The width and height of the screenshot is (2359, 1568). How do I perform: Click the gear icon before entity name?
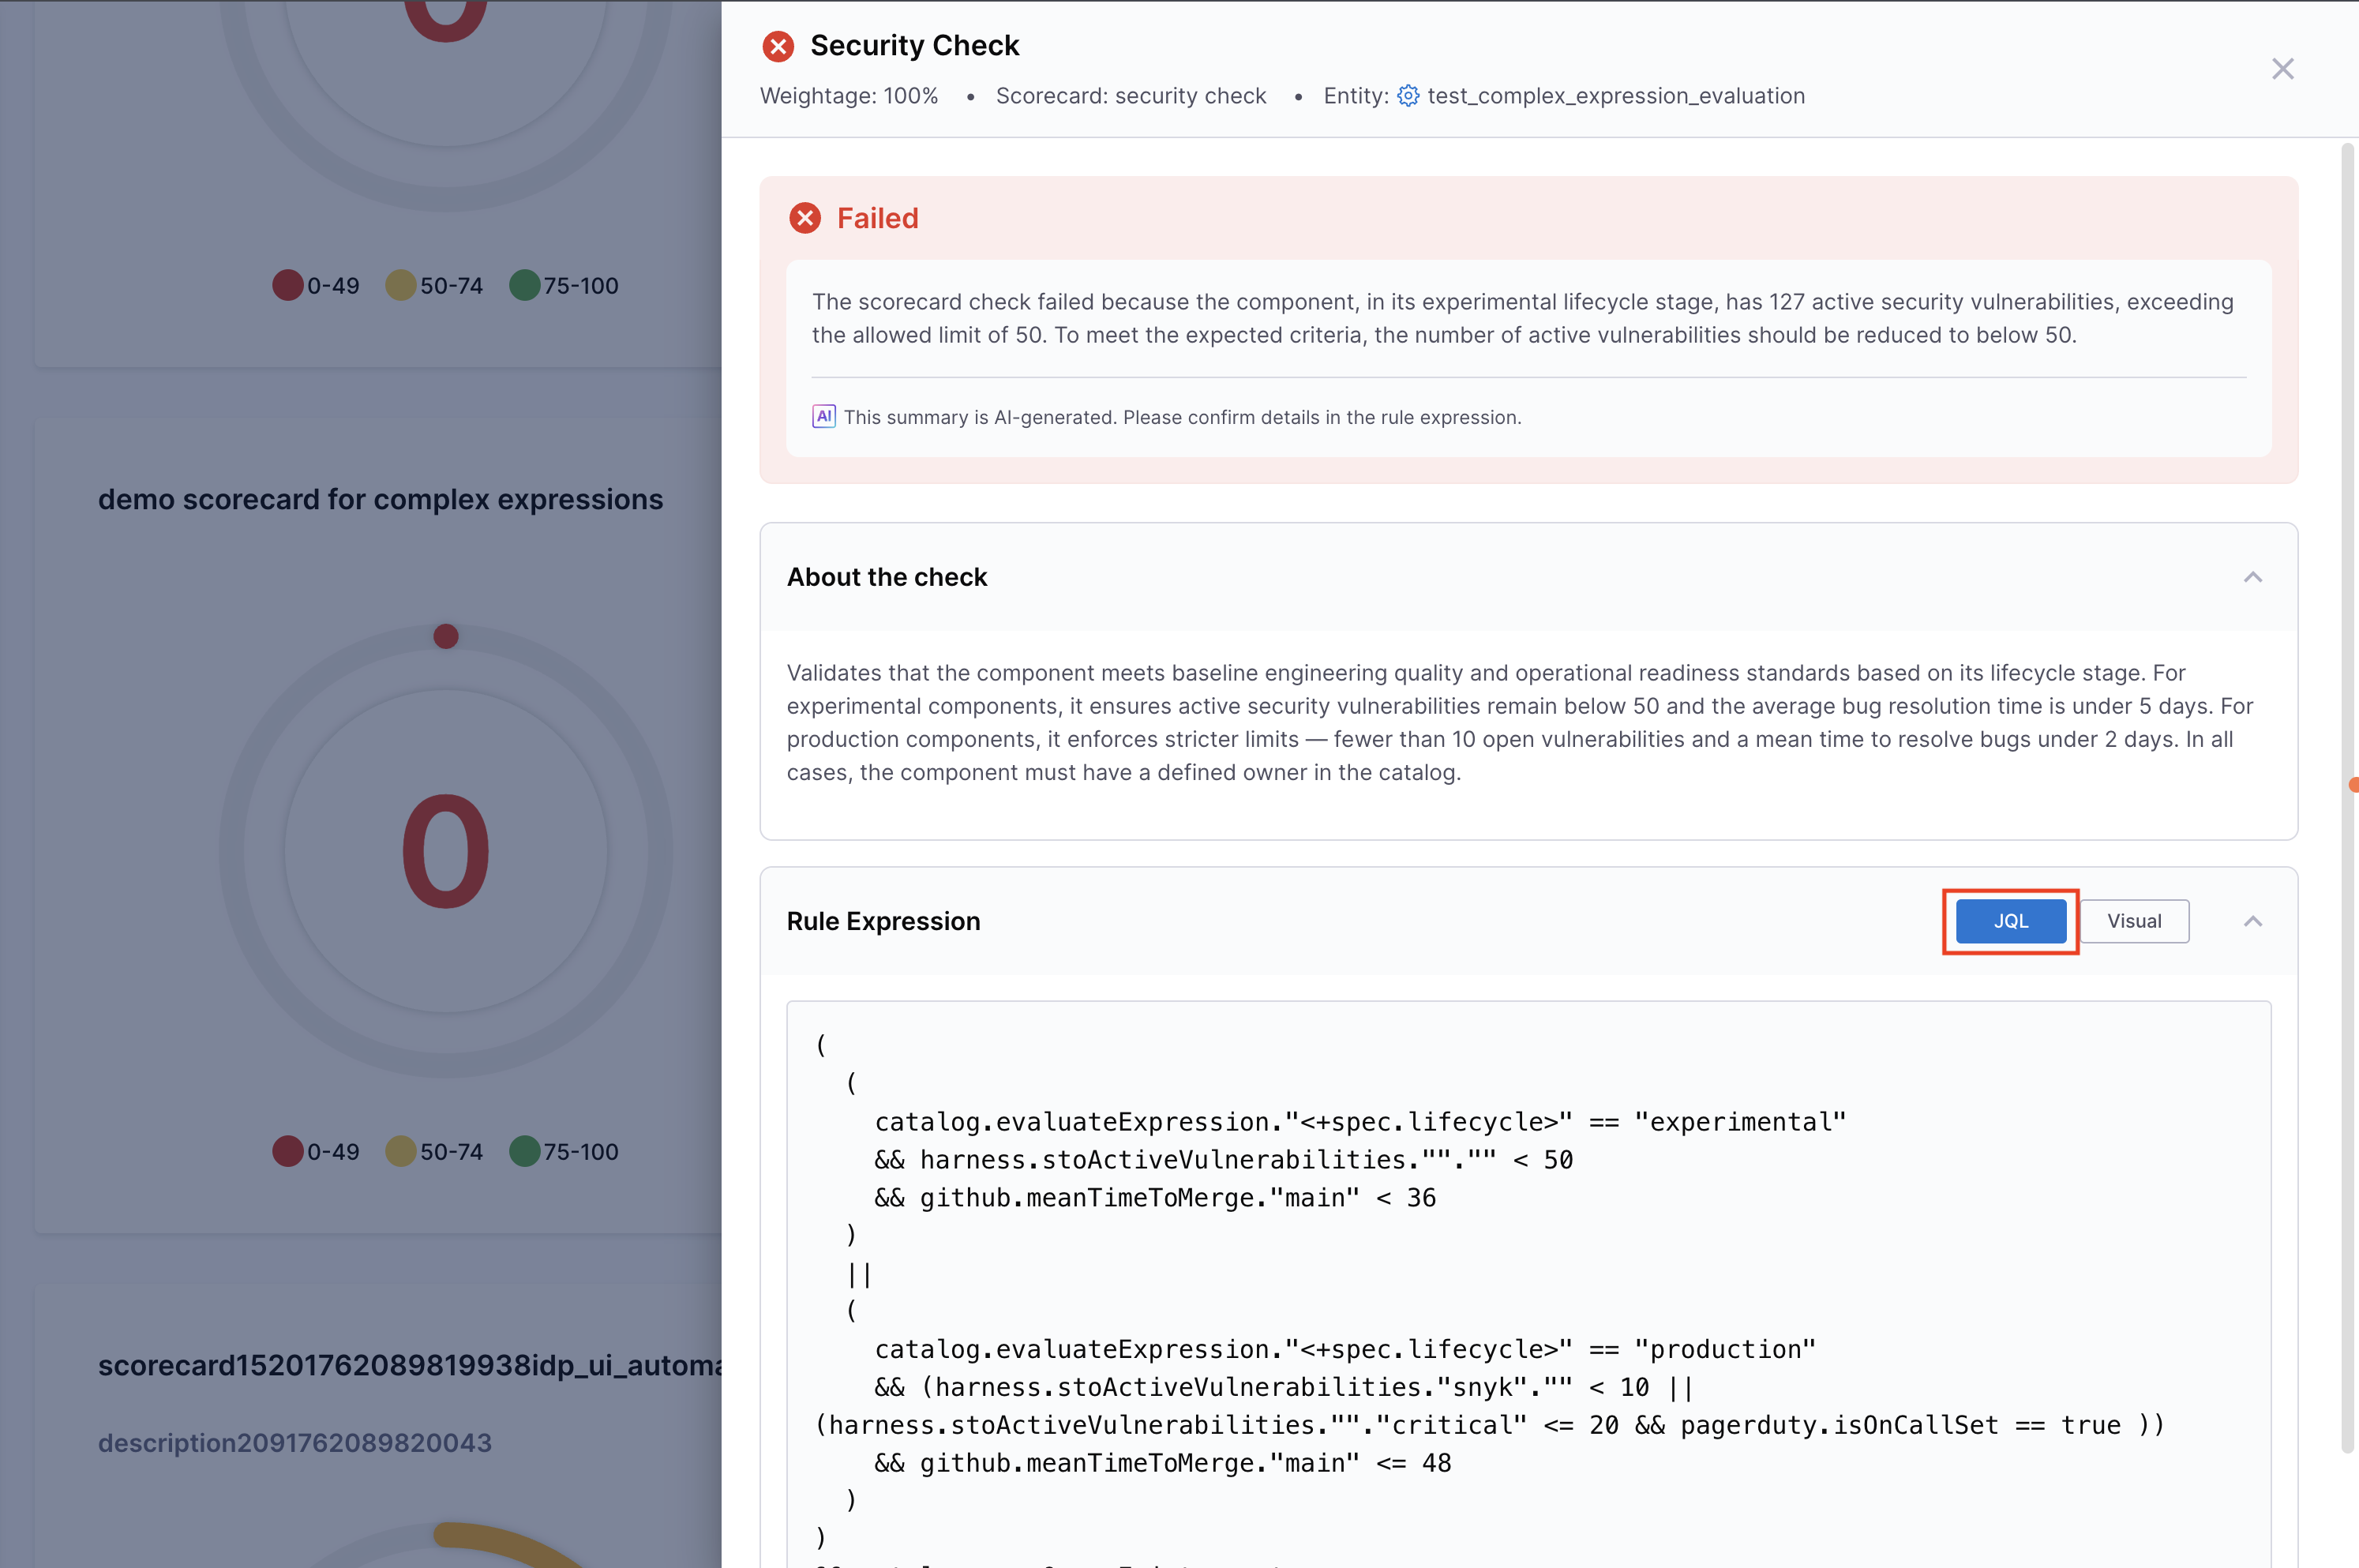[1408, 96]
